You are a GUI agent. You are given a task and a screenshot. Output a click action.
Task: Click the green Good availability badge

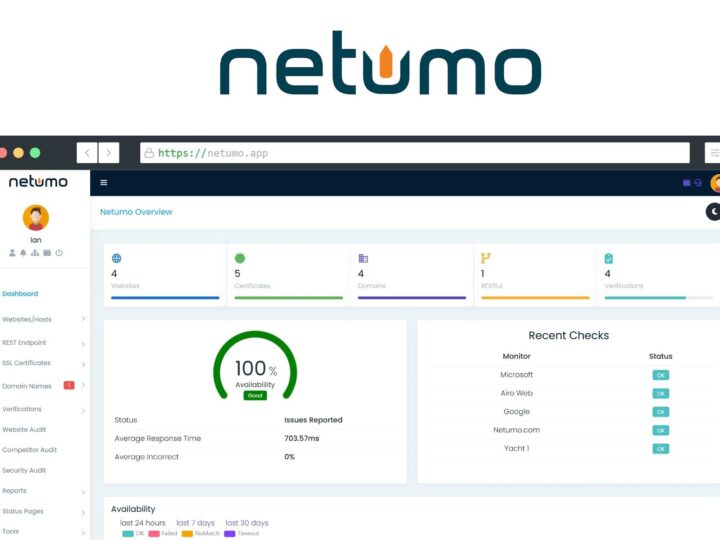(255, 395)
